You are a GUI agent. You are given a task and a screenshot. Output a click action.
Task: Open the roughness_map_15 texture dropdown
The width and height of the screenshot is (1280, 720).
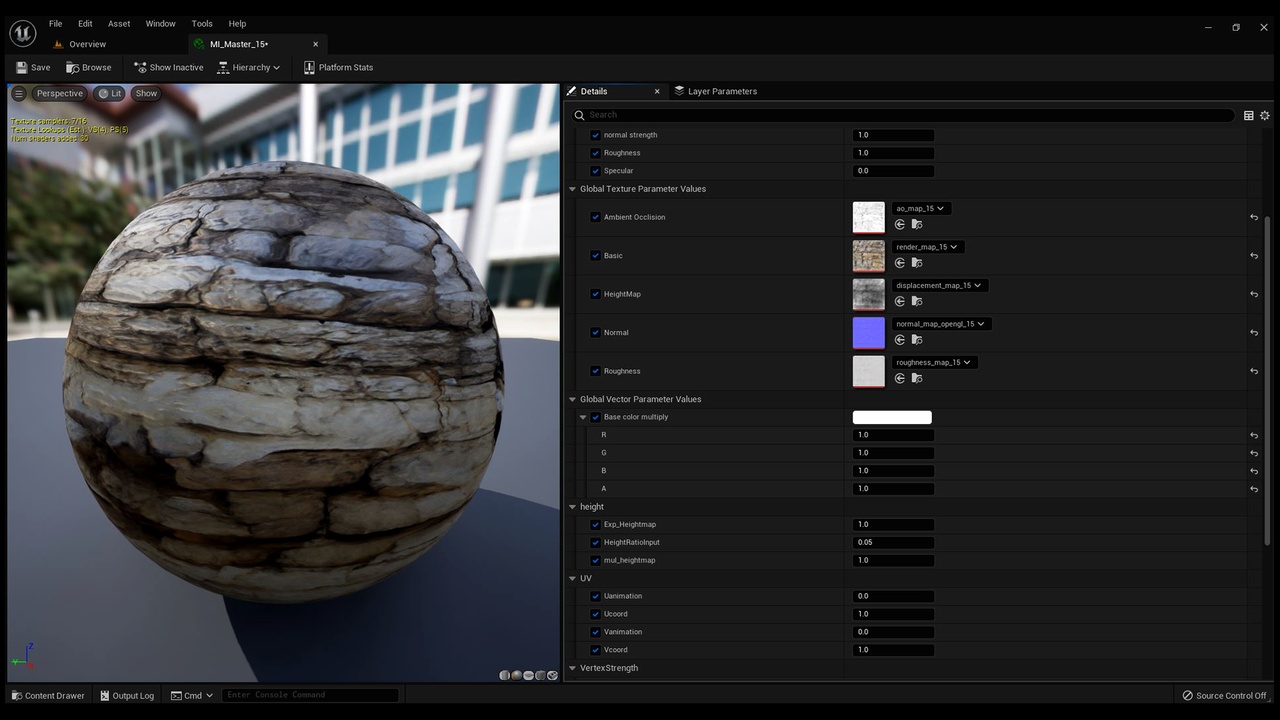point(934,362)
